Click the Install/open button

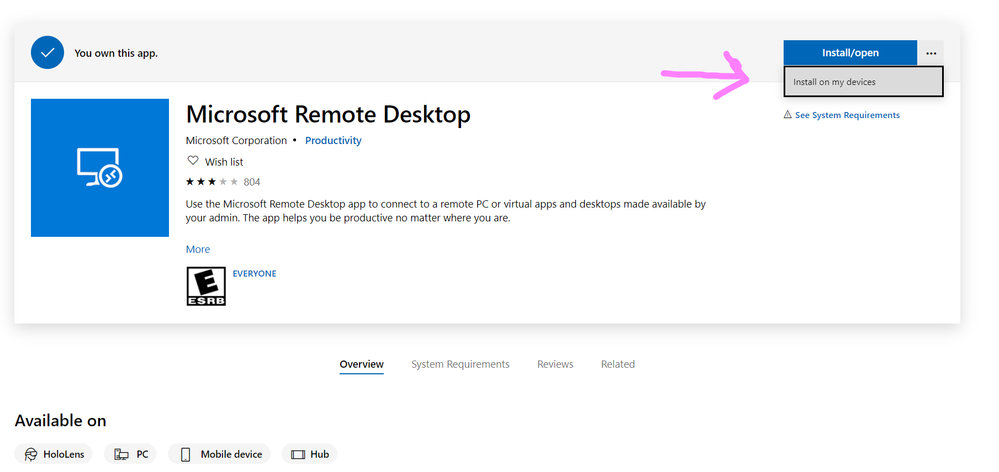point(850,53)
